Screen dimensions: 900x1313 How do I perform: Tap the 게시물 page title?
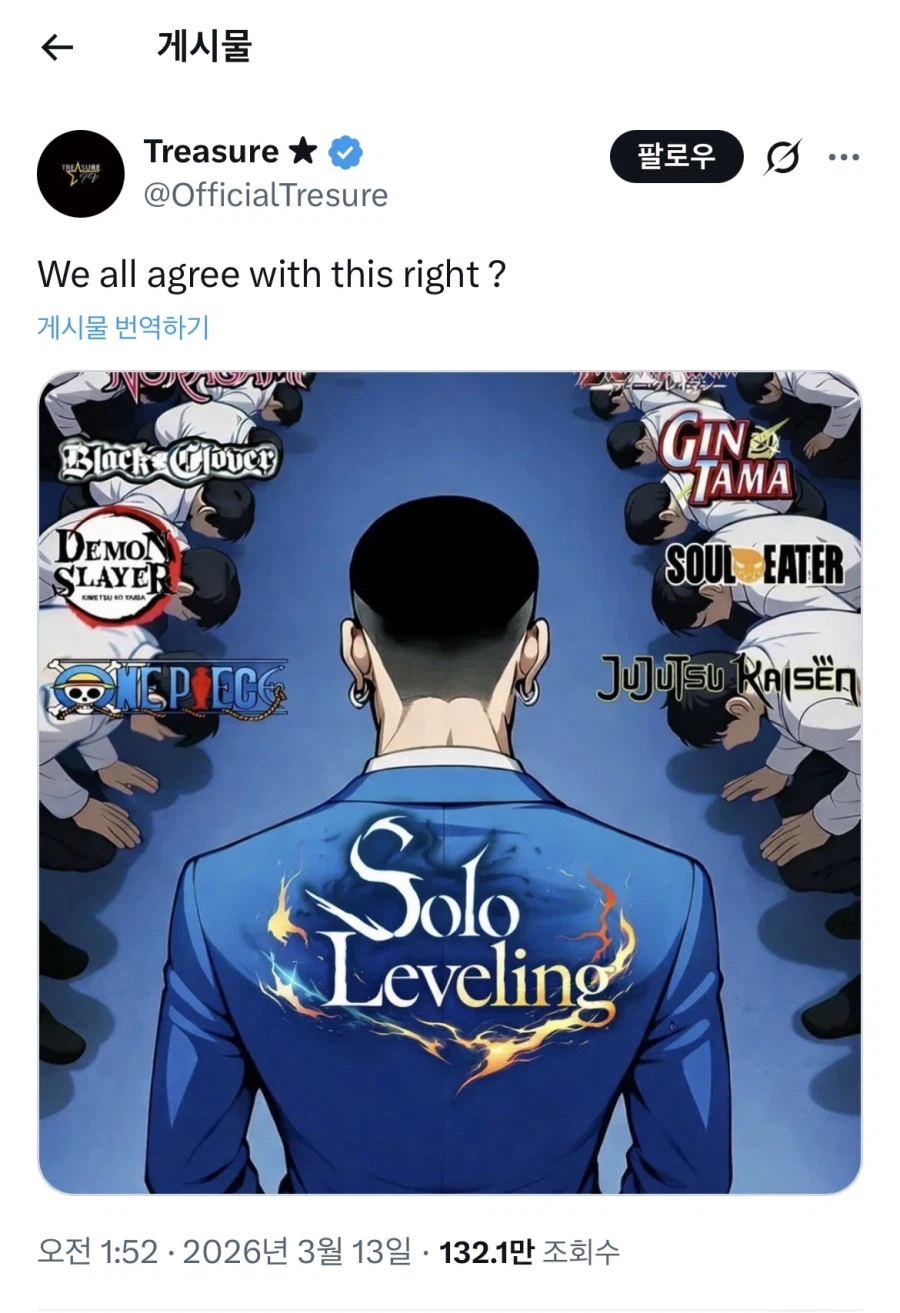point(204,47)
